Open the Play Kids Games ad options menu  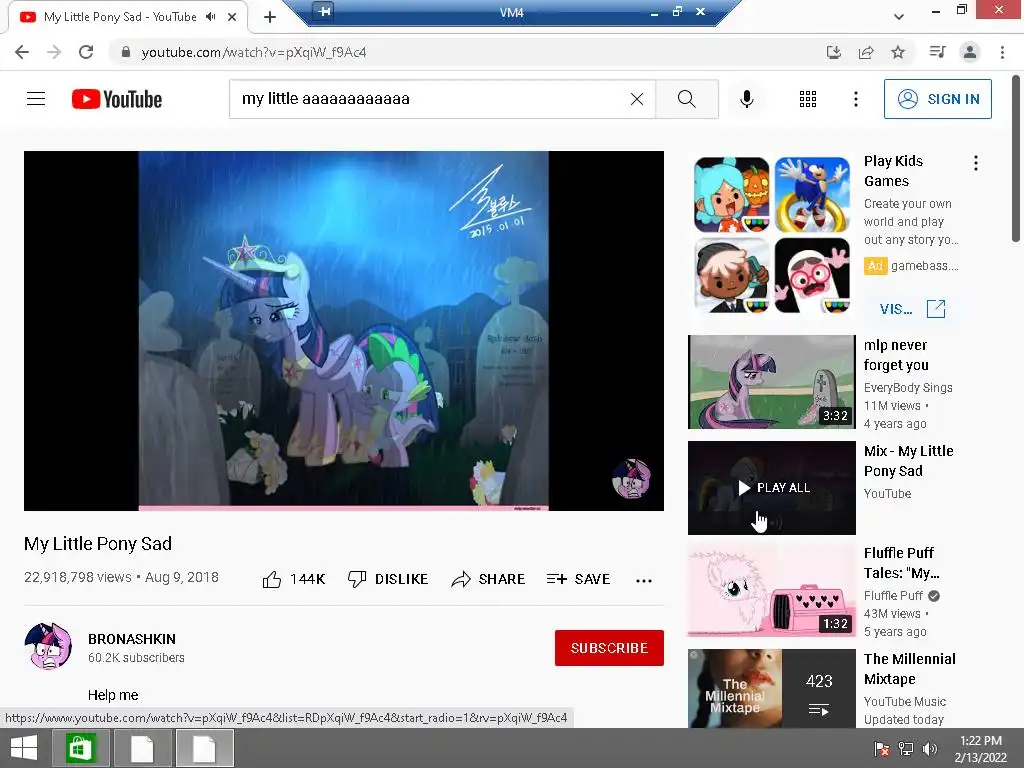pos(976,163)
